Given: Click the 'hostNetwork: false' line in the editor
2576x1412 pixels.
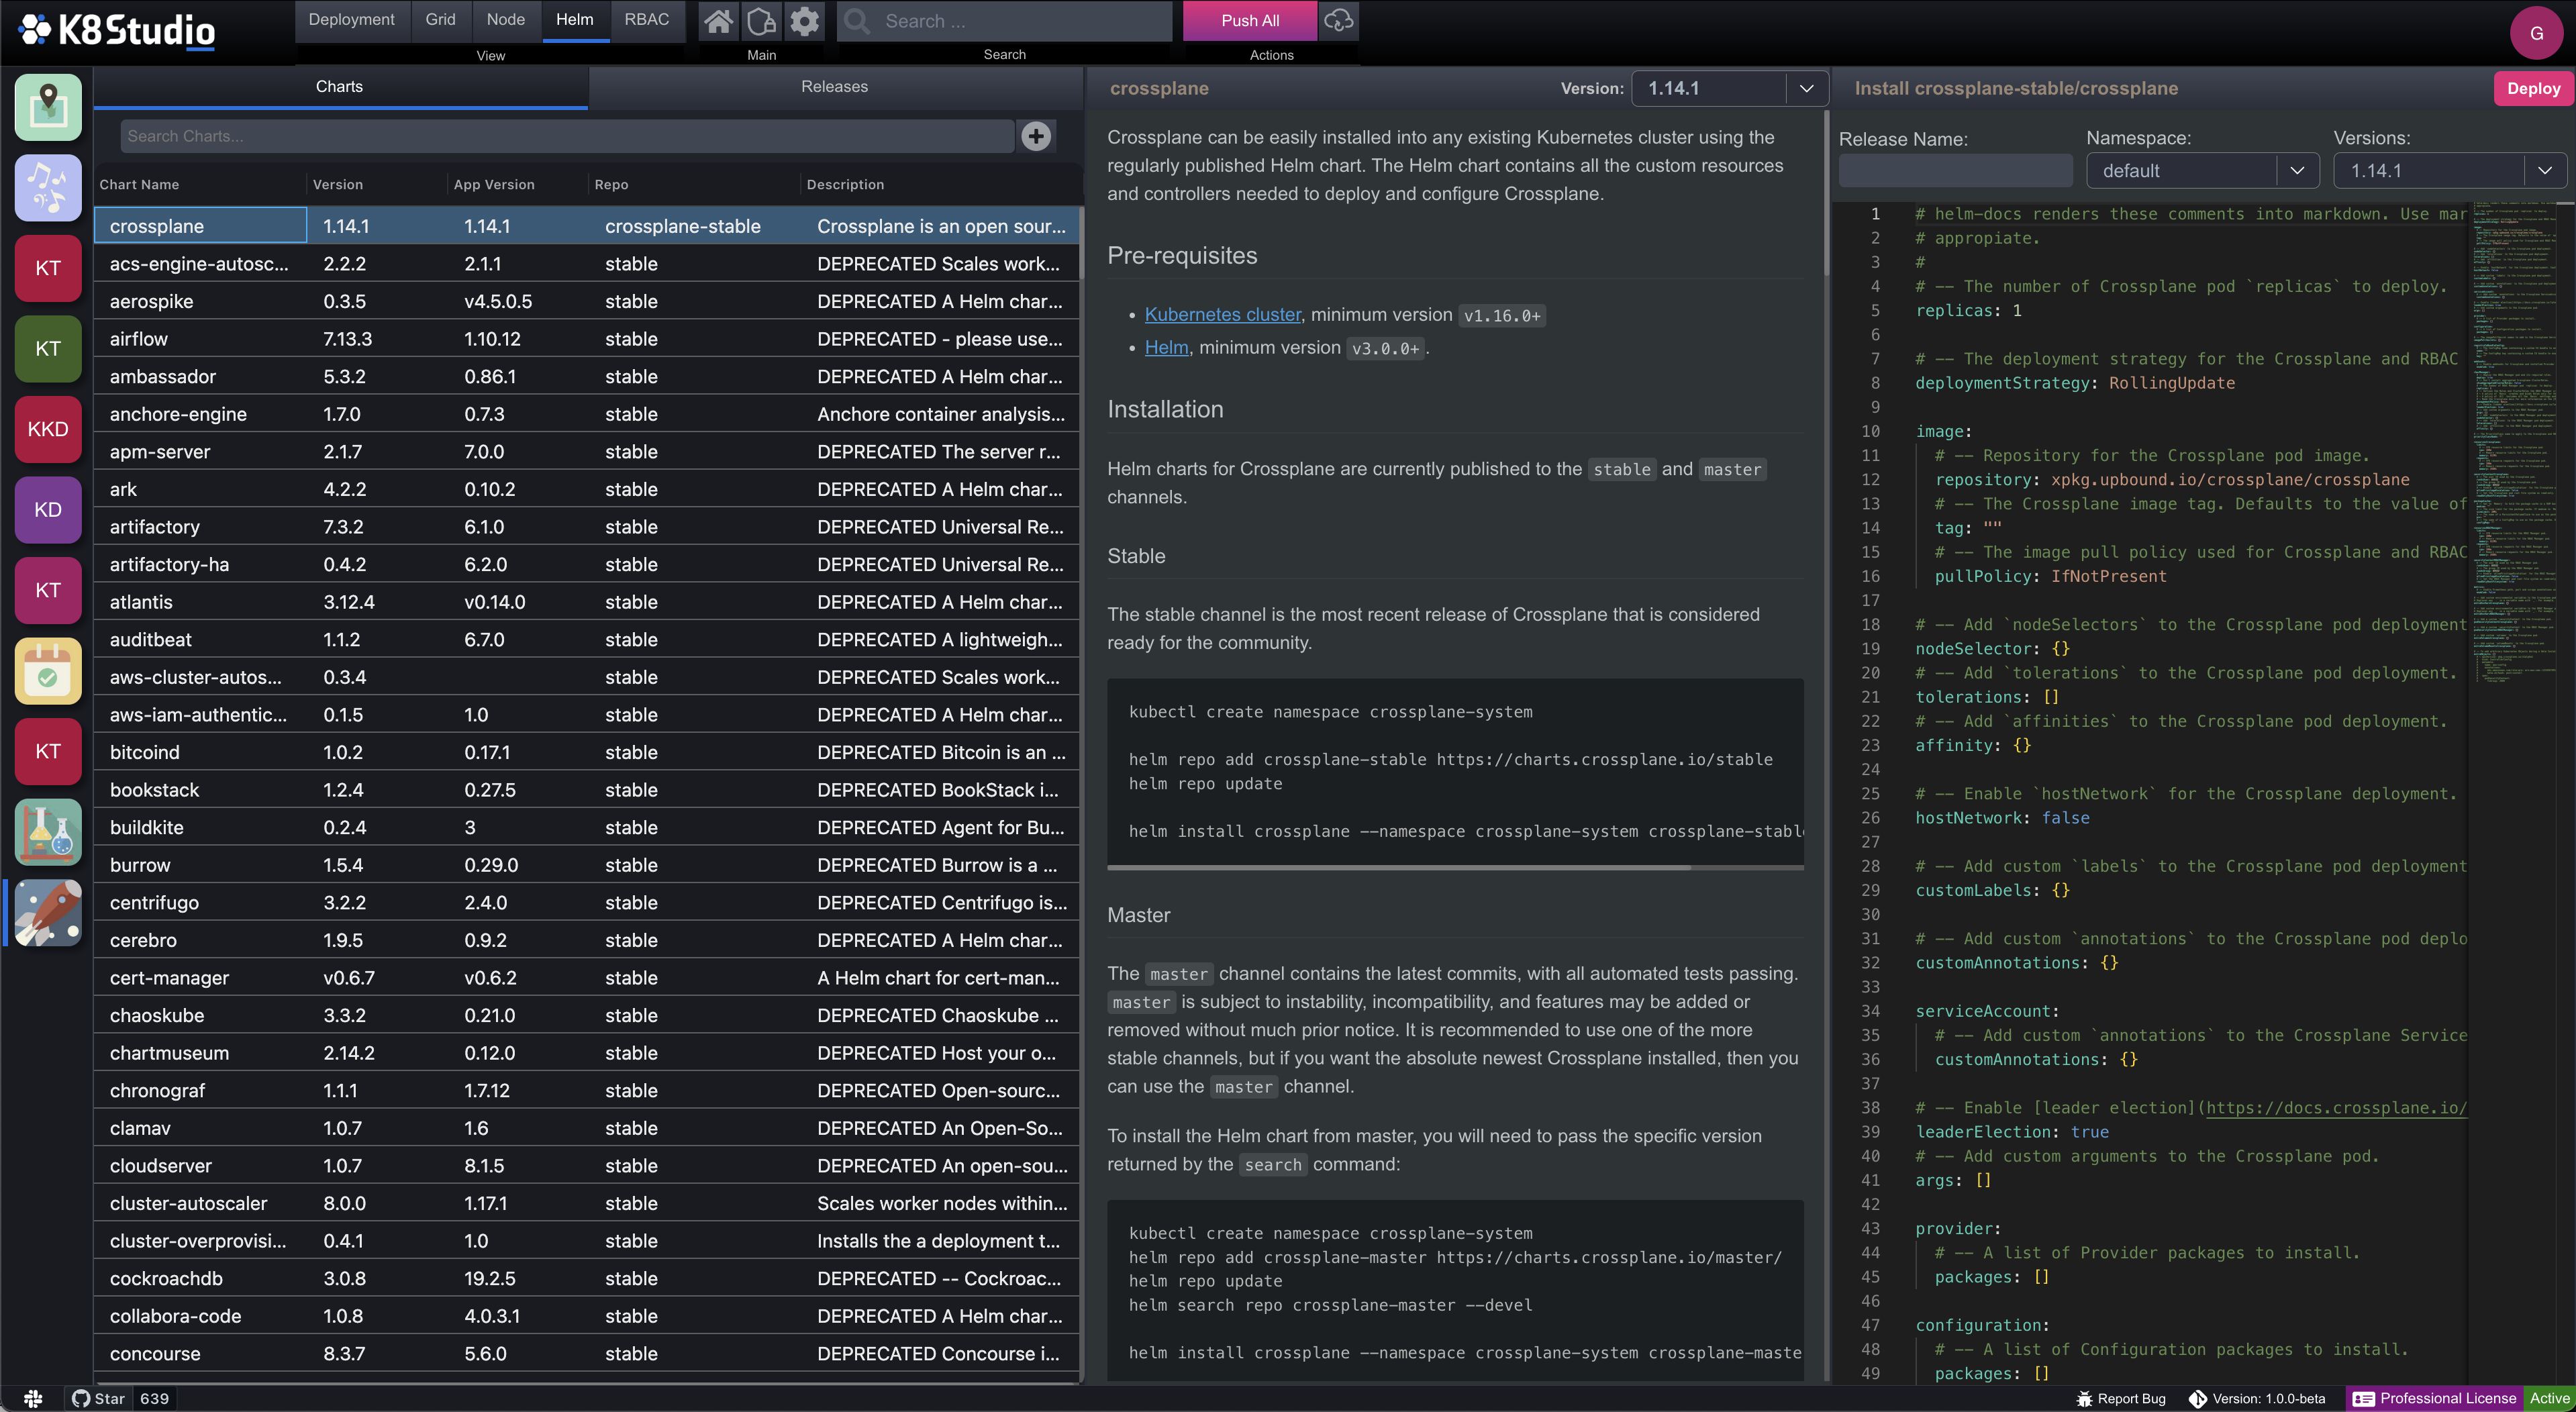Looking at the screenshot, I should [x=2002, y=818].
